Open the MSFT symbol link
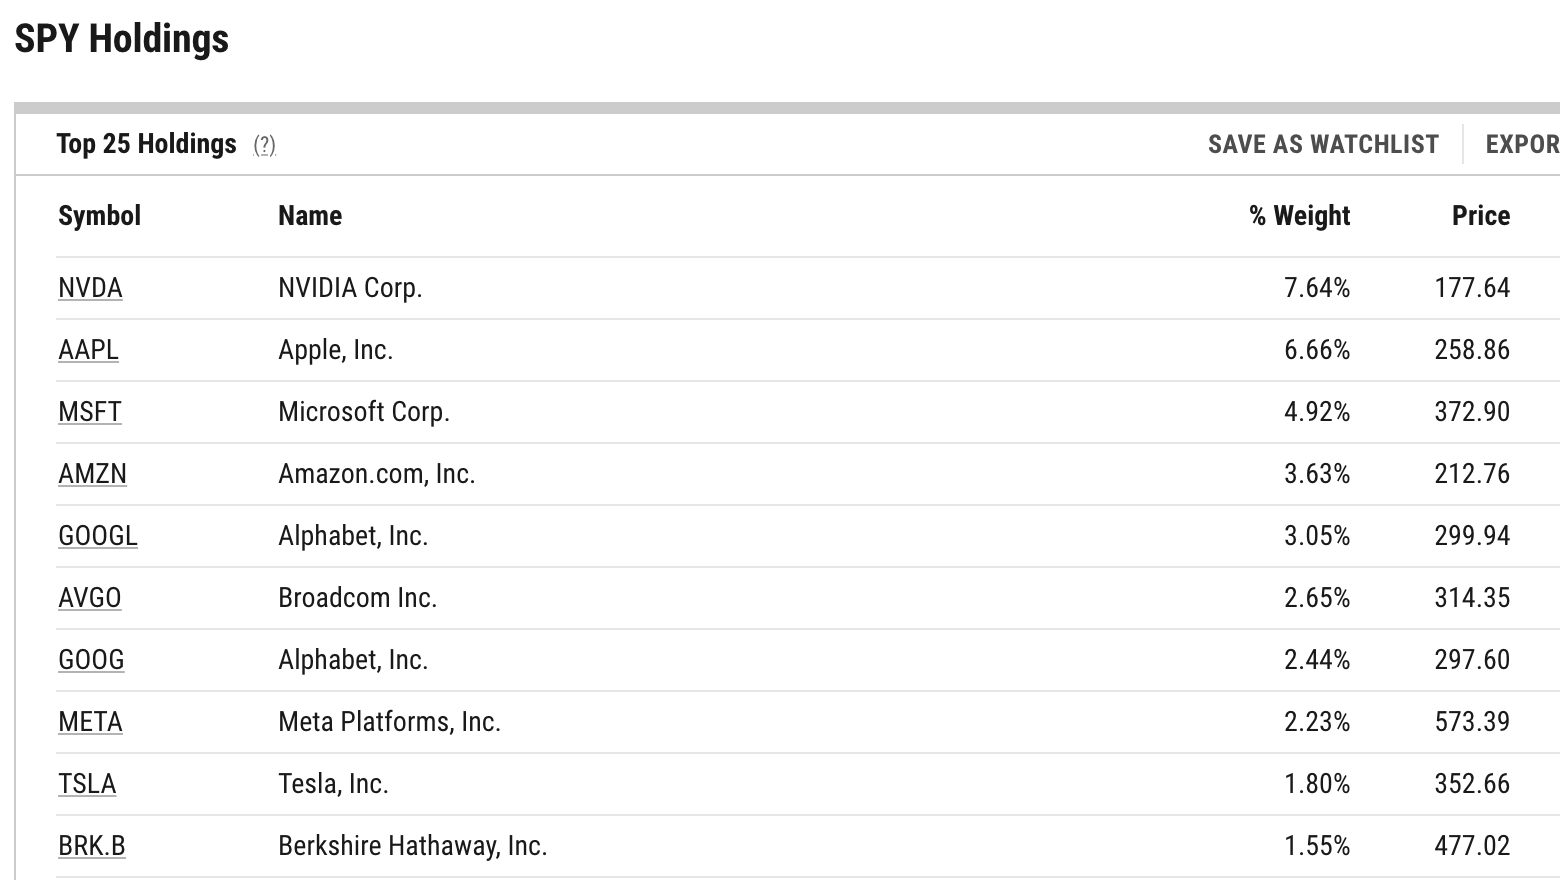1560x880 pixels. [89, 412]
